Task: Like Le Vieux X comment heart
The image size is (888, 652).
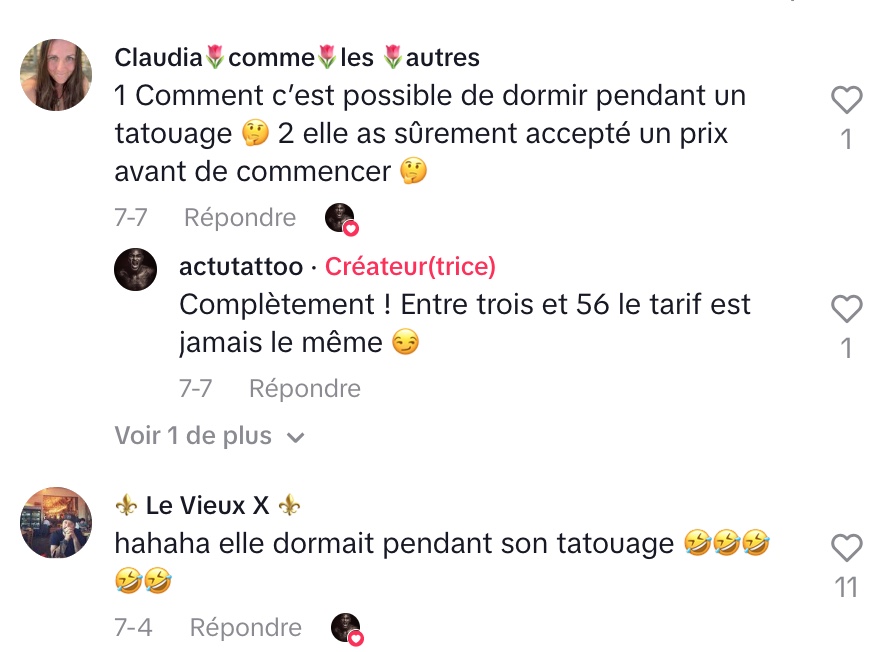Action: tap(846, 548)
